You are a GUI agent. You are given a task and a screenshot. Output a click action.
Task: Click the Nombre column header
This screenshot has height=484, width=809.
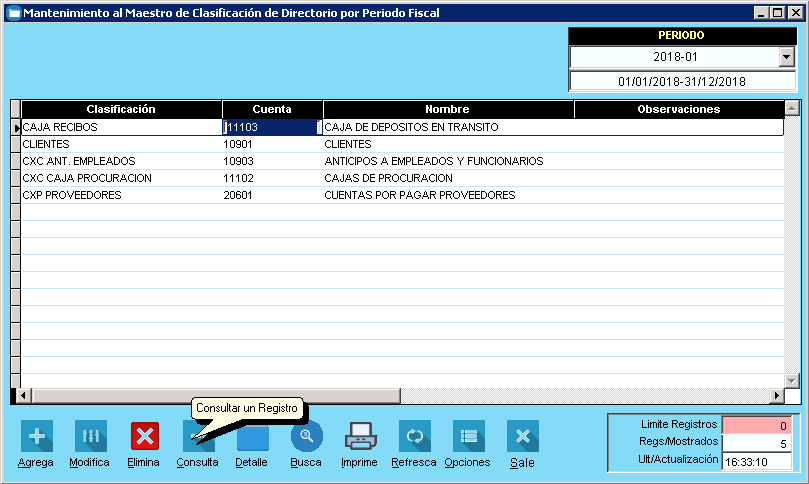click(447, 109)
